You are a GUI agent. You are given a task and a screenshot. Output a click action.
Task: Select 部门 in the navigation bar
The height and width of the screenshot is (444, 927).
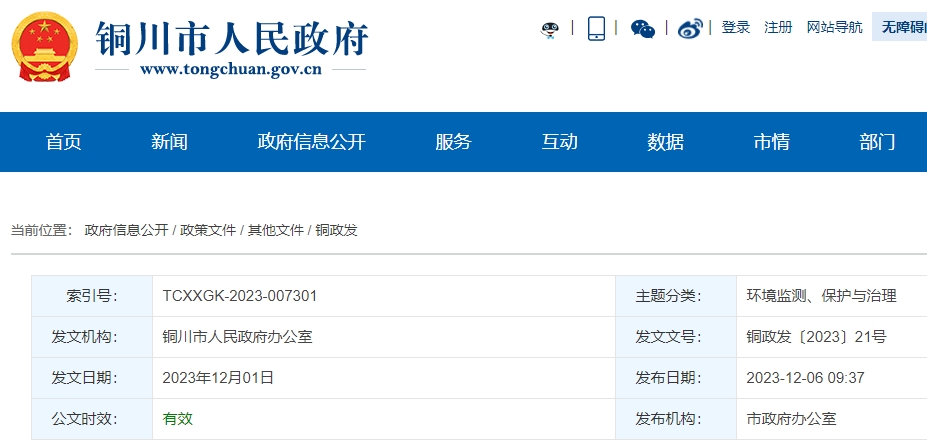(877, 142)
